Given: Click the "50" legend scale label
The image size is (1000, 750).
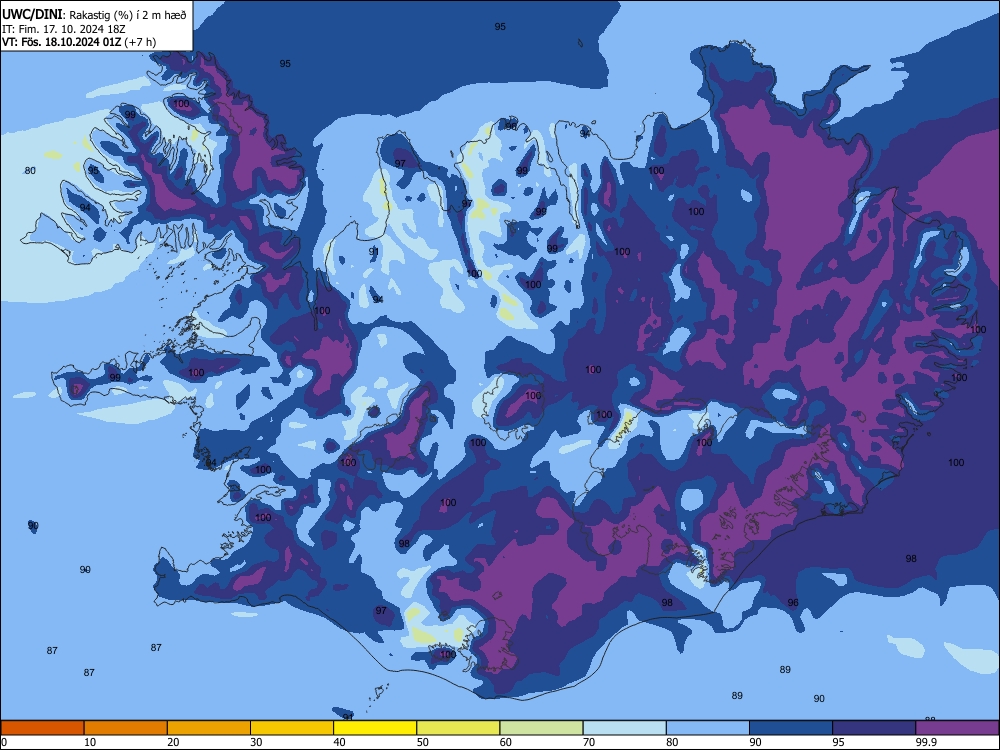Looking at the screenshot, I should 422,742.
